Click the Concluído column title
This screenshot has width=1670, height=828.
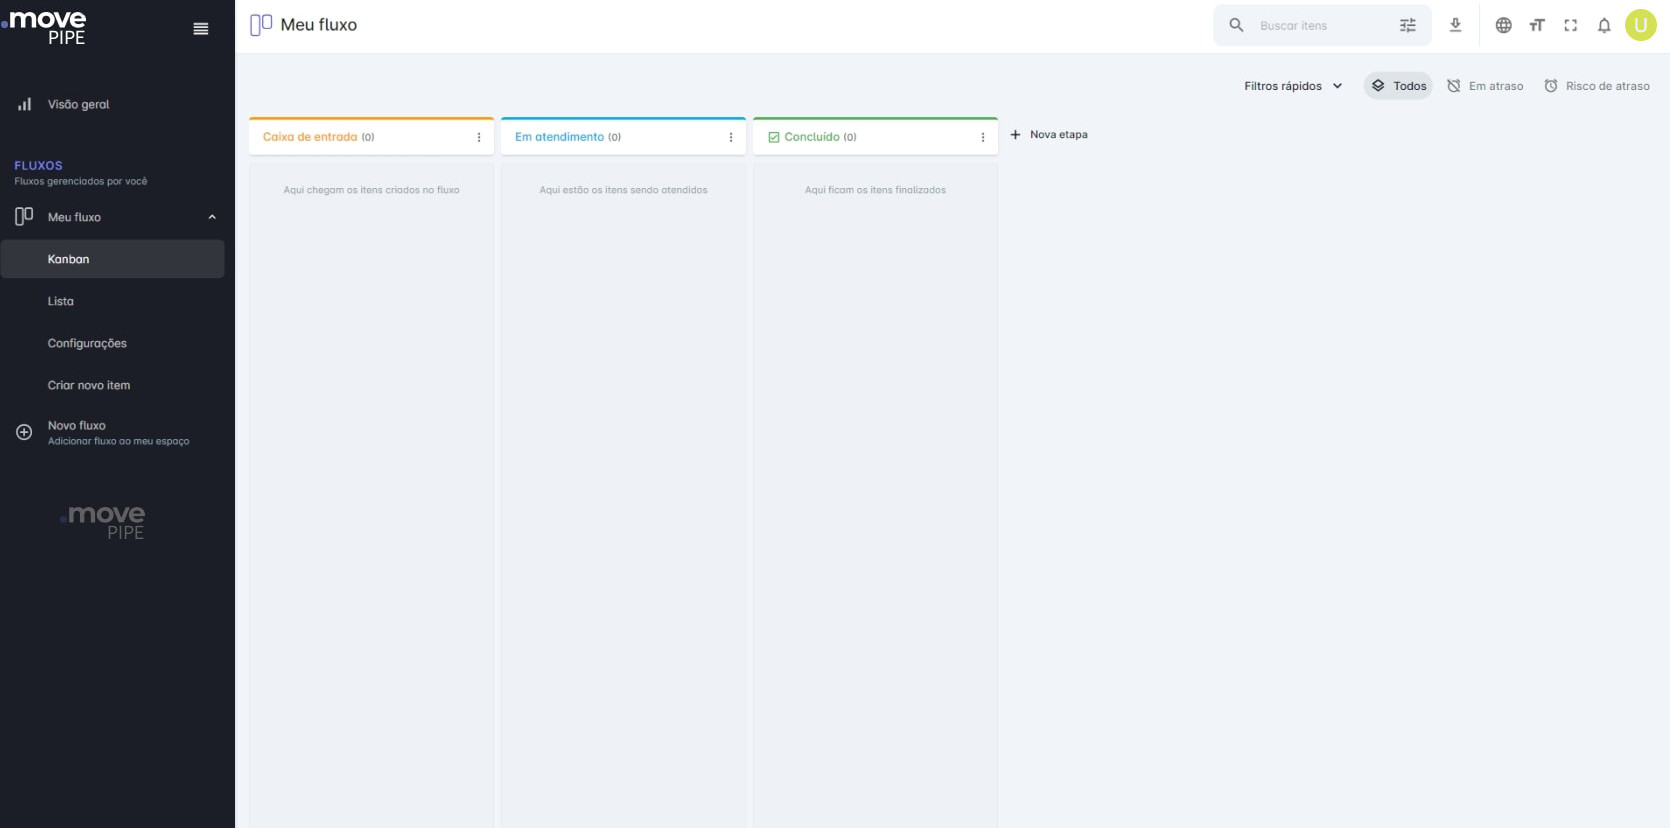812,137
